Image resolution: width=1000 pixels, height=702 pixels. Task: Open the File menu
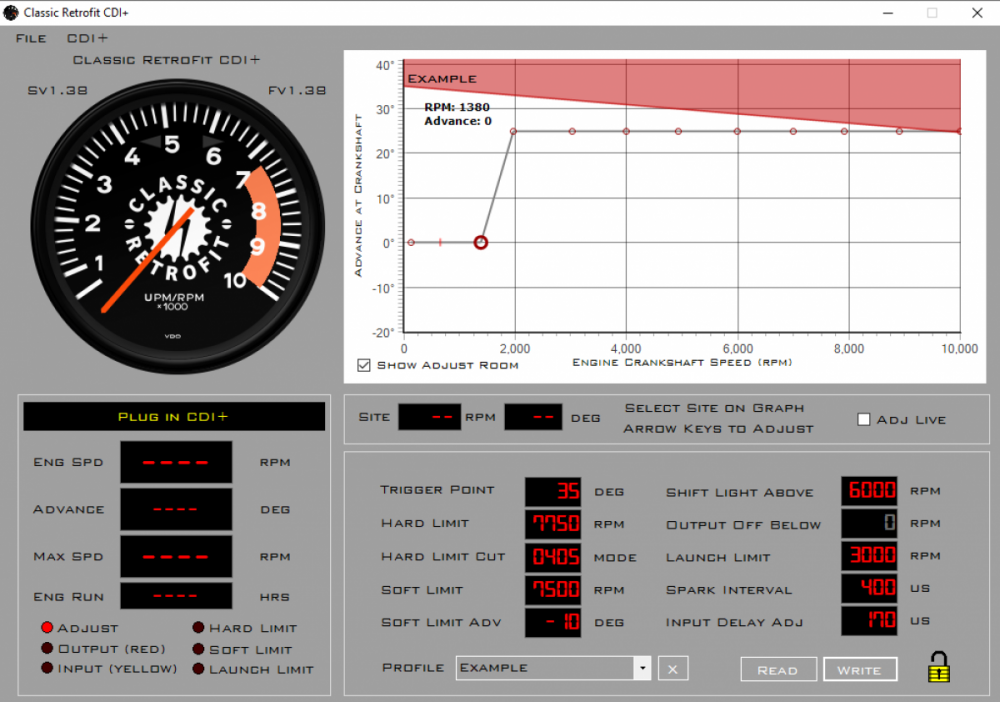pos(31,38)
